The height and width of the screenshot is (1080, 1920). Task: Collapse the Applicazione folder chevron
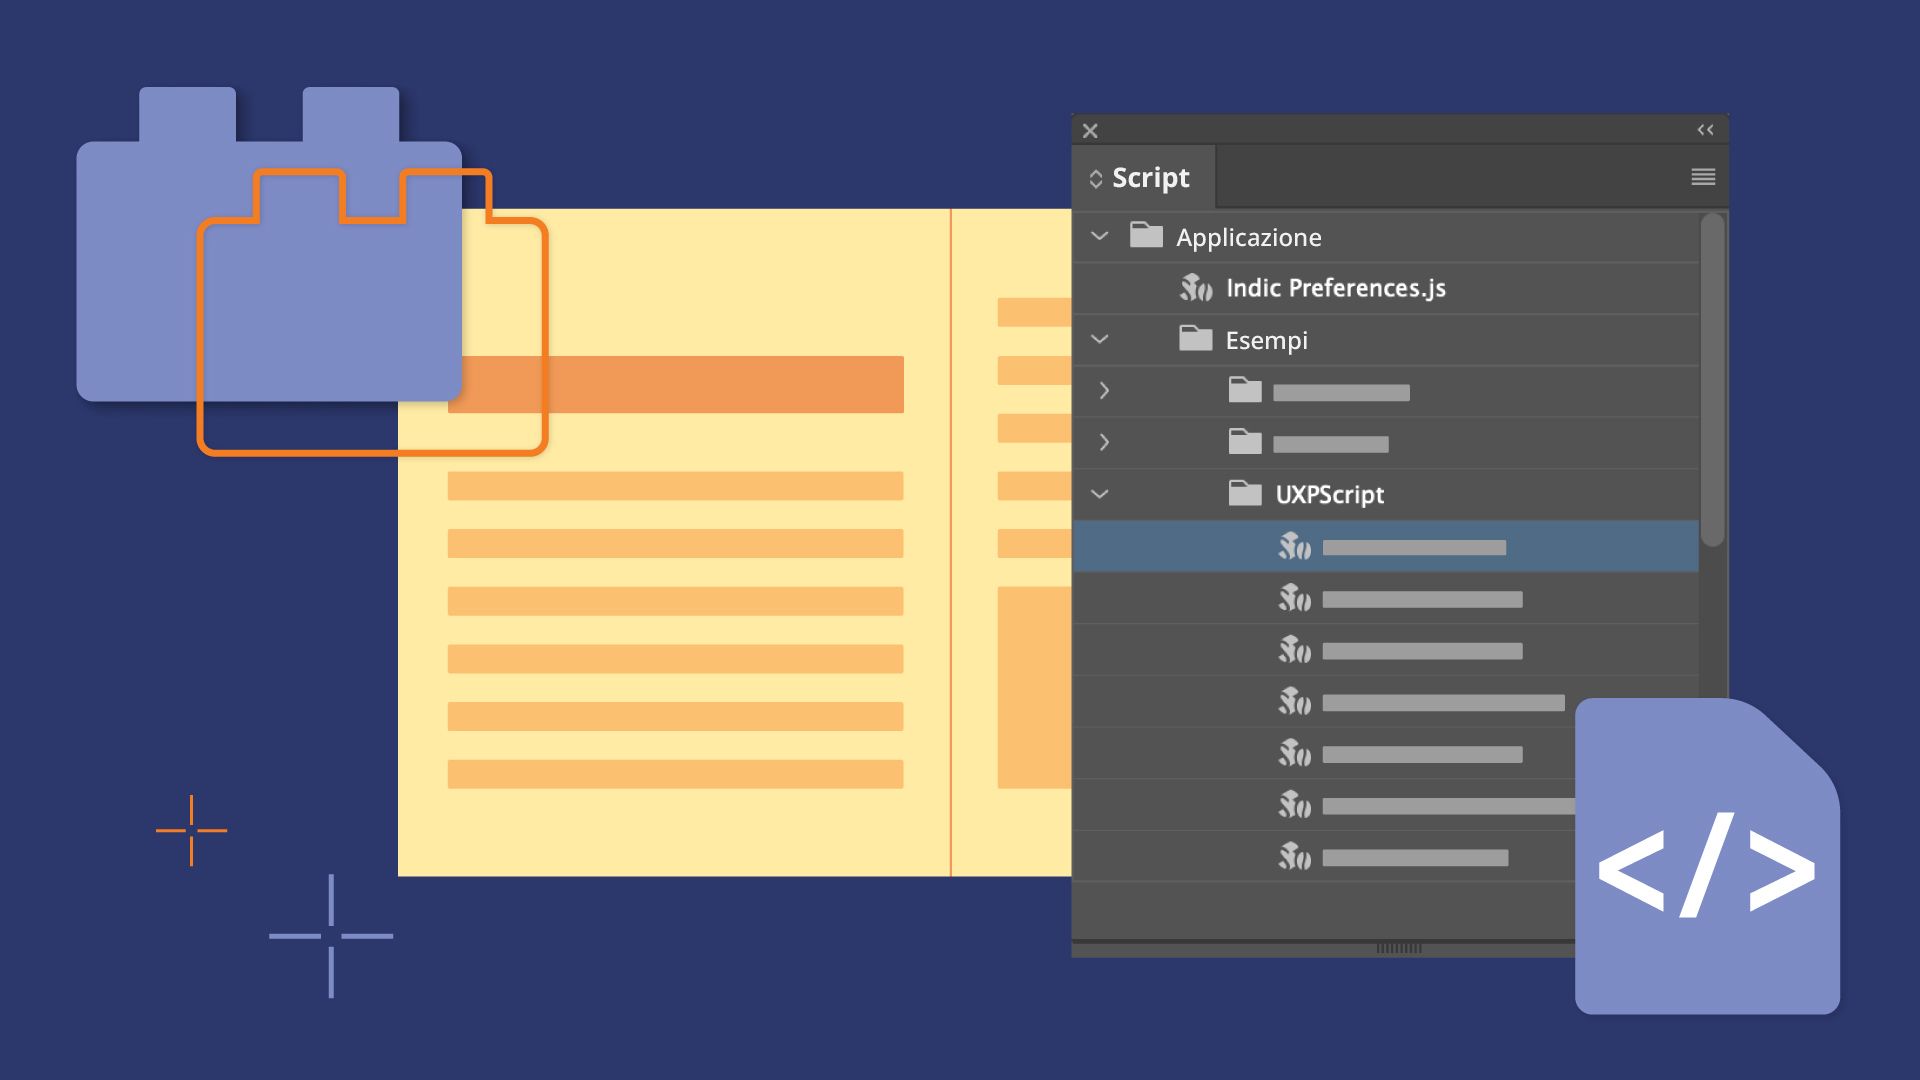click(x=1100, y=236)
